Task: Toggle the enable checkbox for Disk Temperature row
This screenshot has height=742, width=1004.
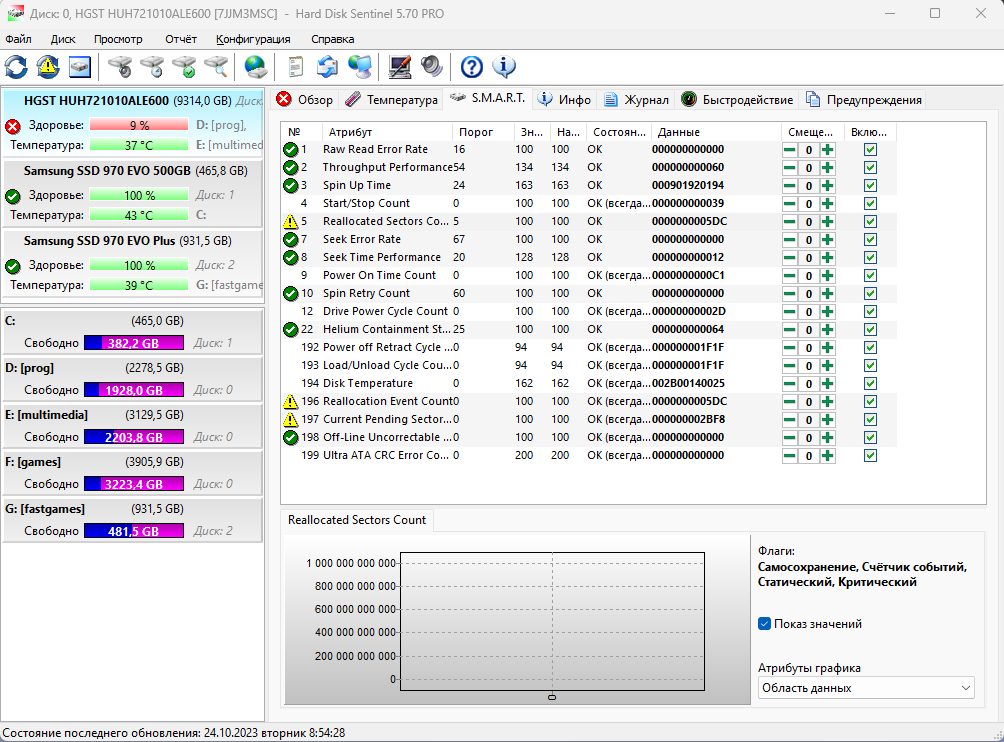Action: point(870,383)
